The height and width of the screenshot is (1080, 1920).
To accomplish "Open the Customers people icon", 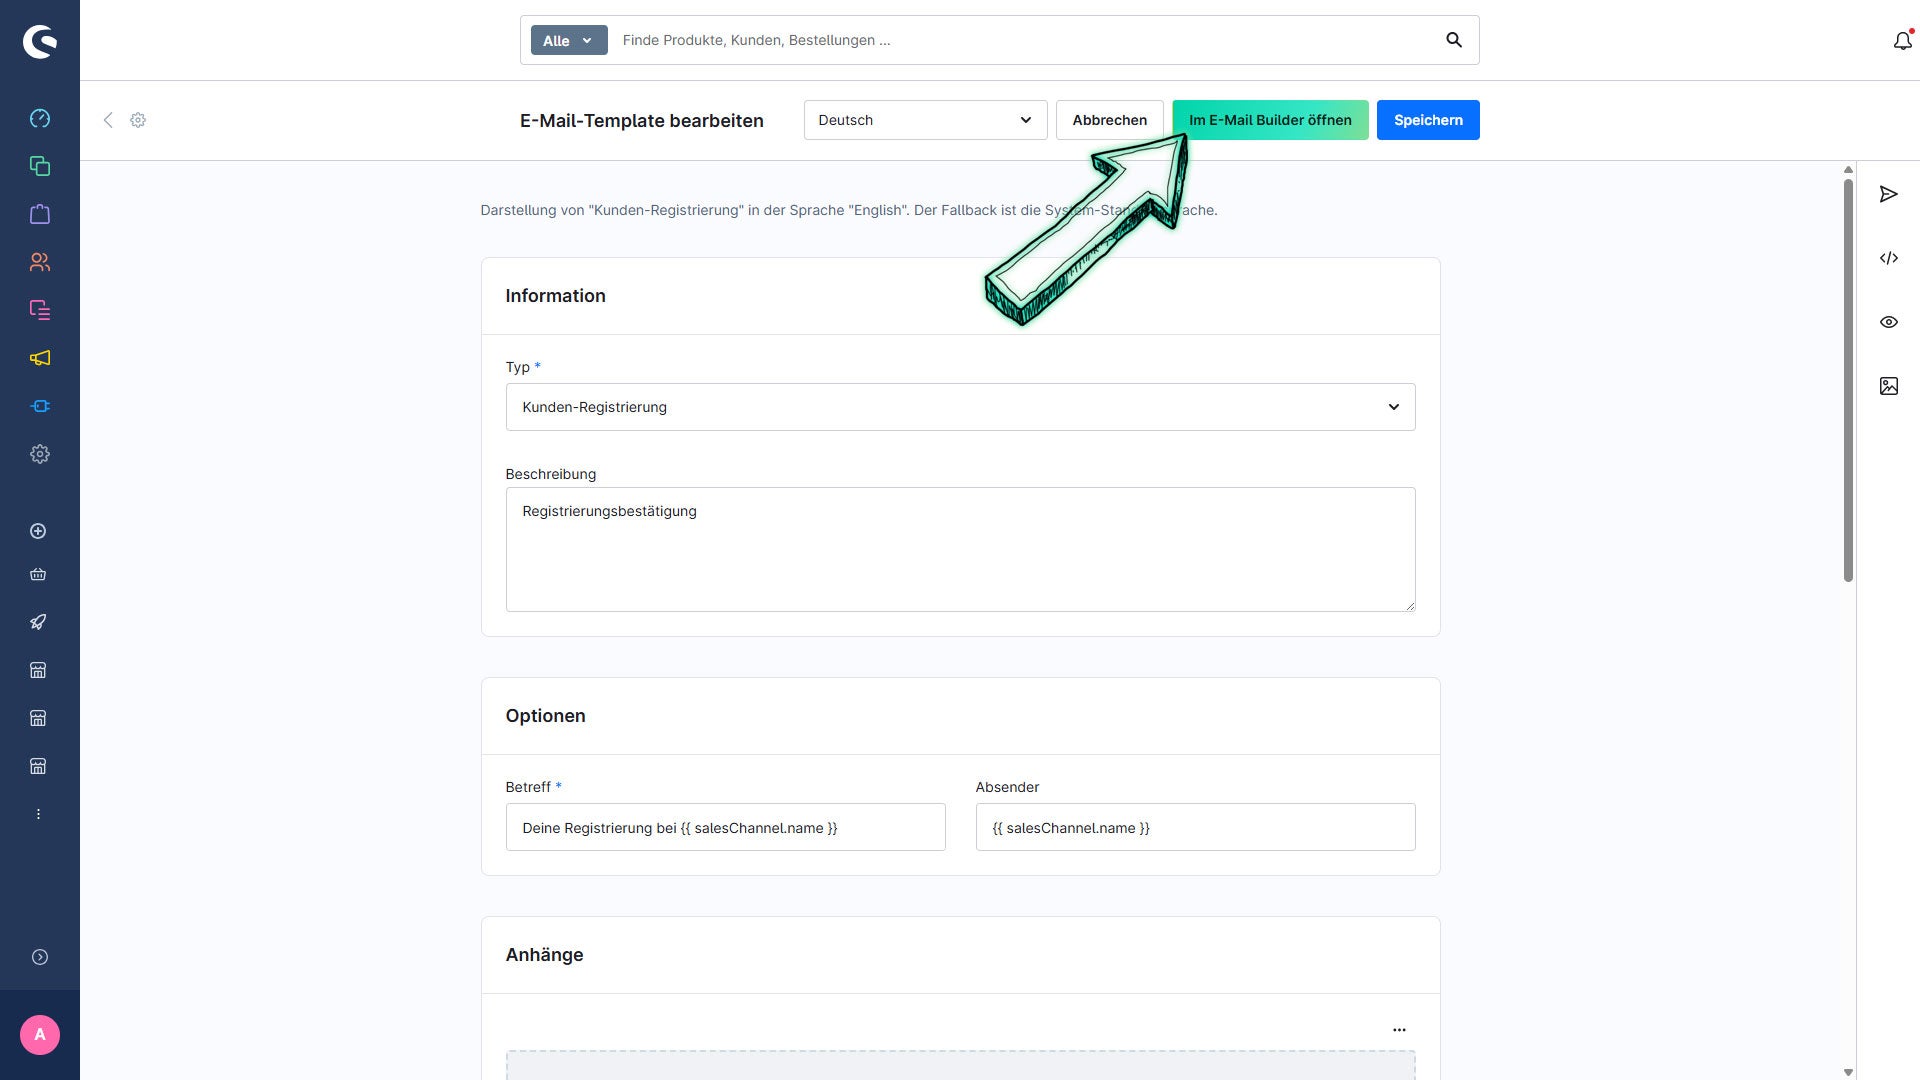I will [x=40, y=262].
